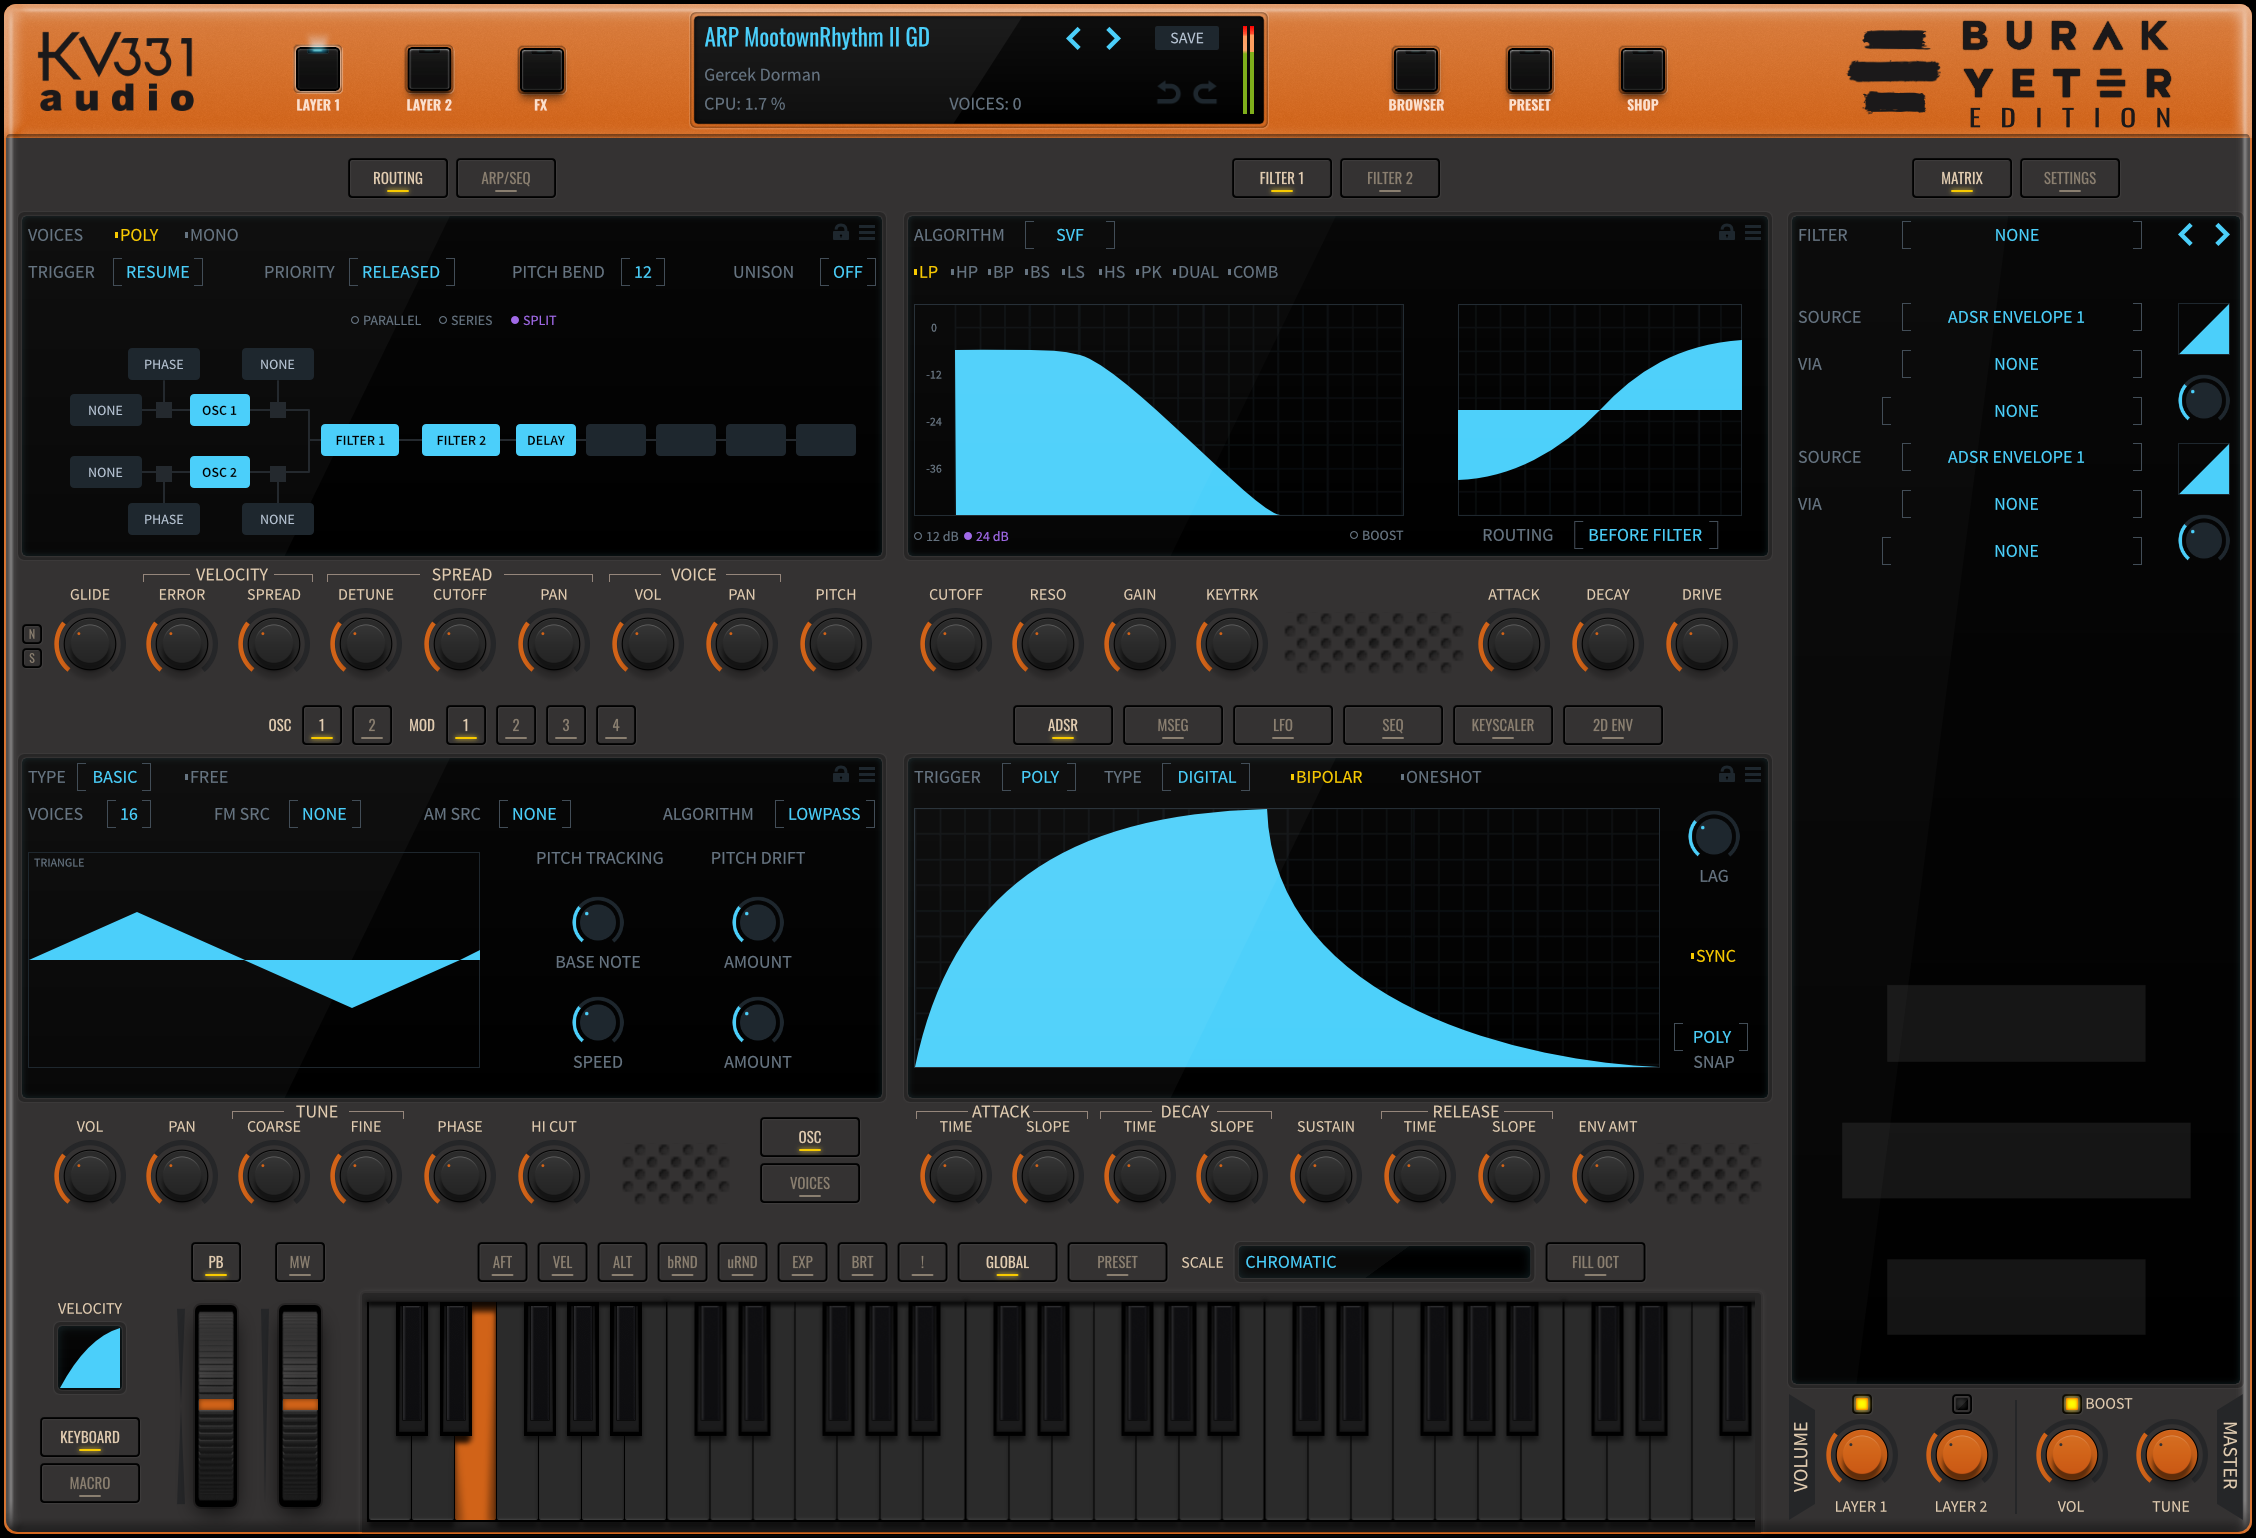Click the velocity curve thumbnail

[x=90, y=1358]
